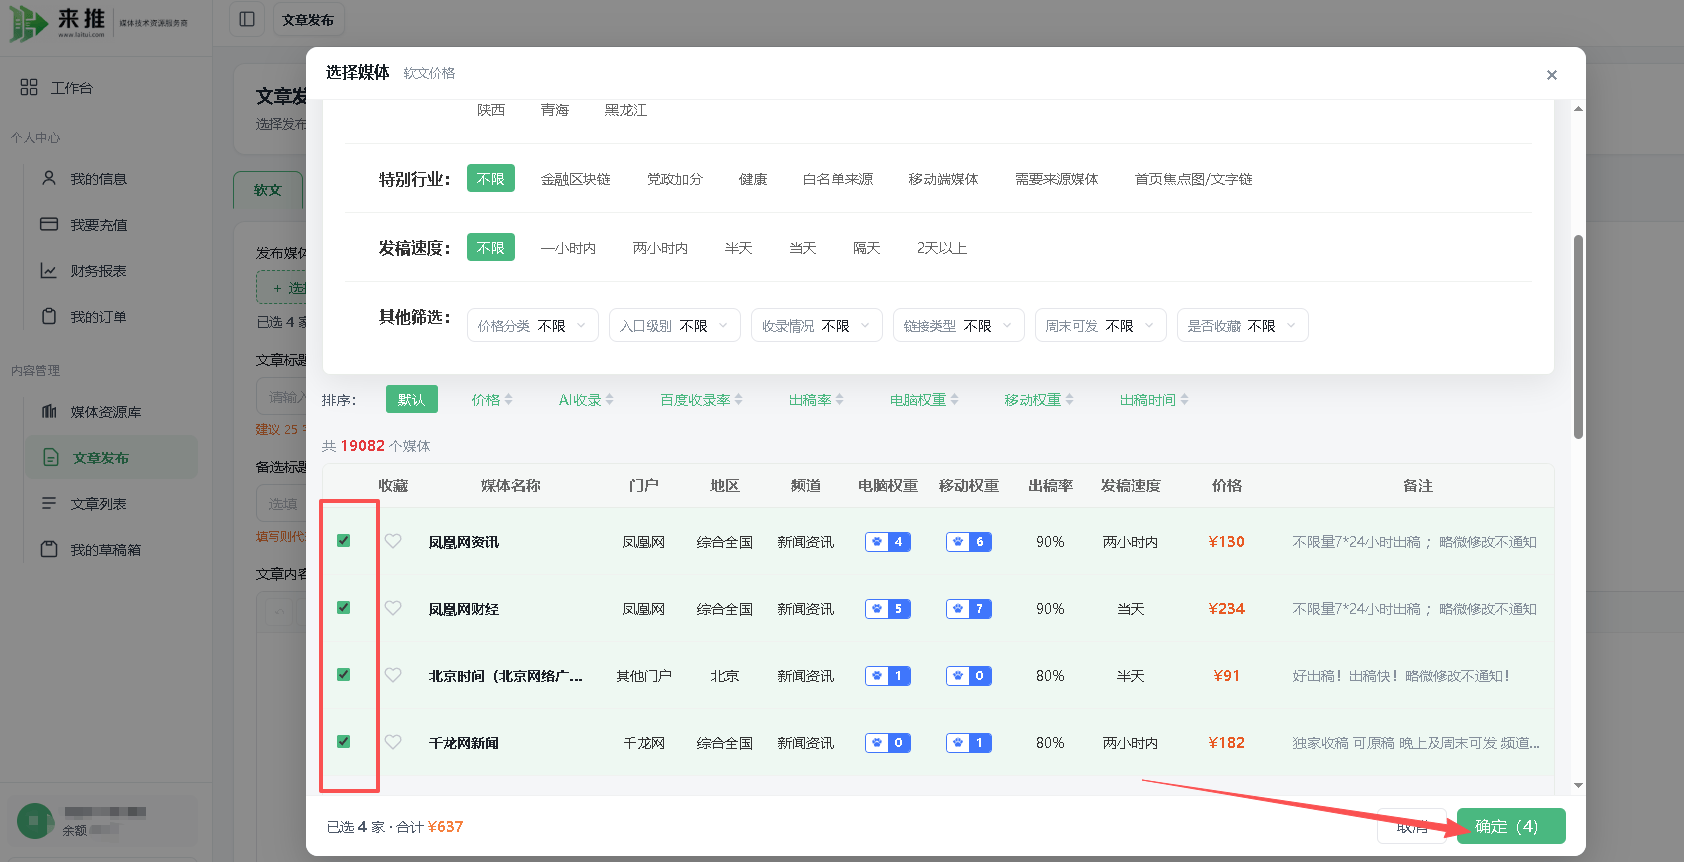The height and width of the screenshot is (862, 1684).
Task: Select 两小时内 under 发稿速度
Action: [660, 248]
